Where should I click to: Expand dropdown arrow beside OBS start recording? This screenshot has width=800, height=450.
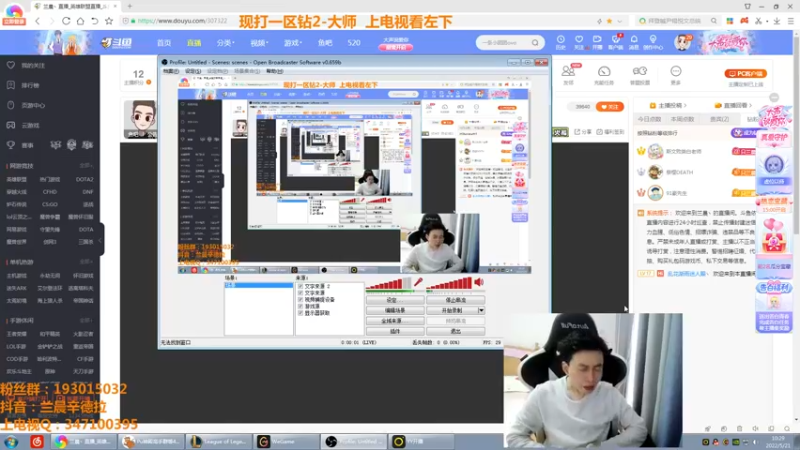(x=481, y=310)
